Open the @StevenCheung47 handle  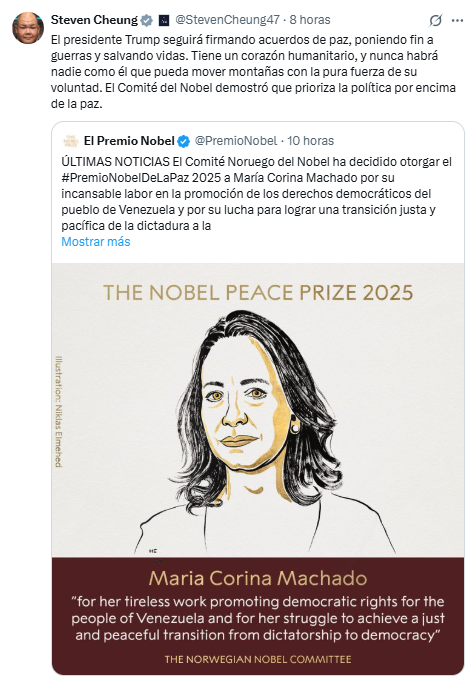(228, 20)
